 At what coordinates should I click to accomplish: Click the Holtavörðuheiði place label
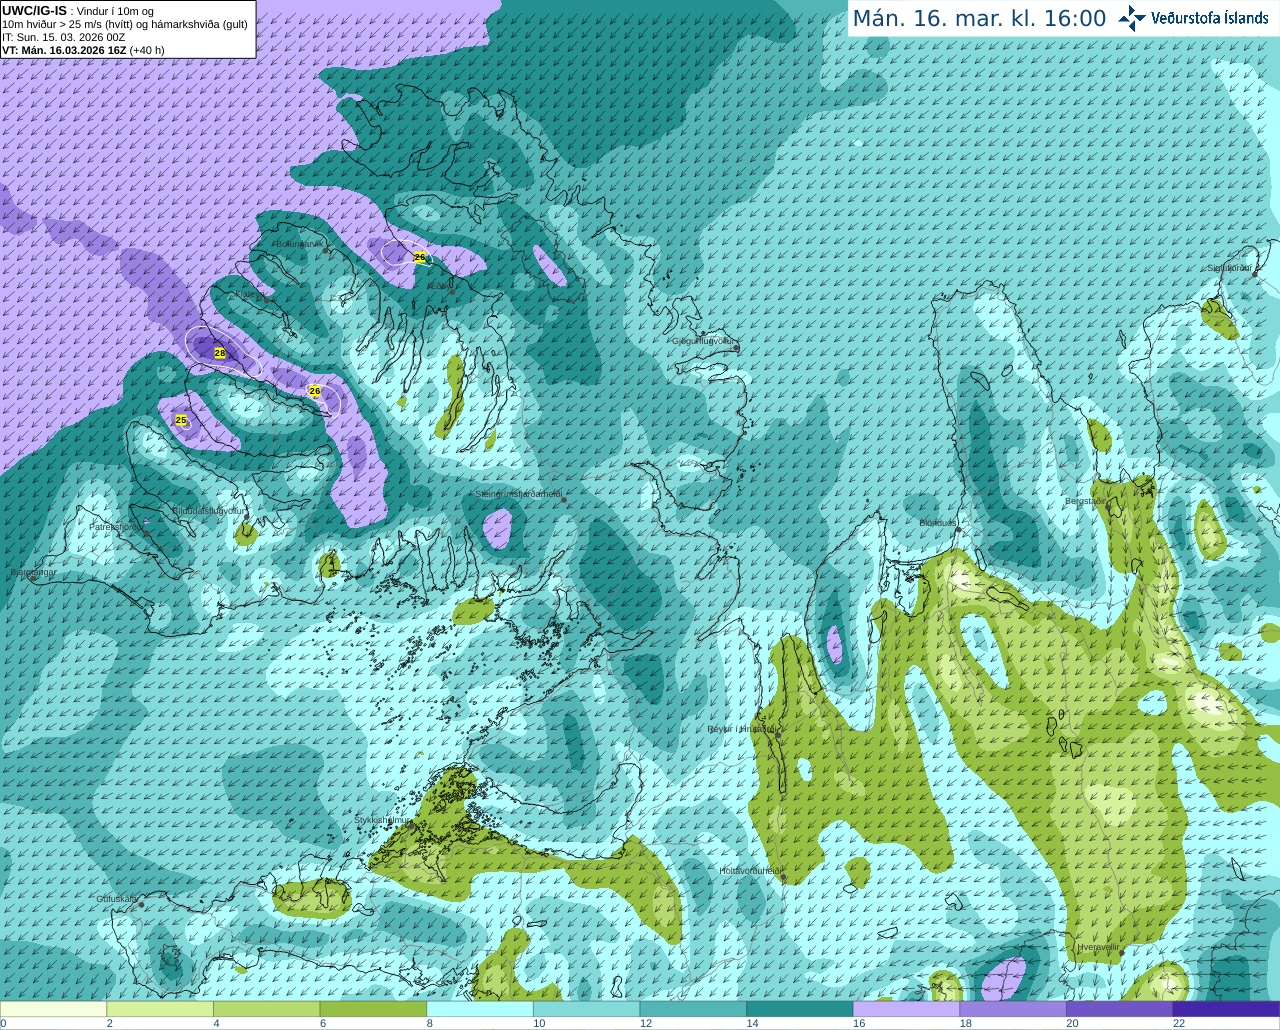pyautogui.click(x=750, y=871)
